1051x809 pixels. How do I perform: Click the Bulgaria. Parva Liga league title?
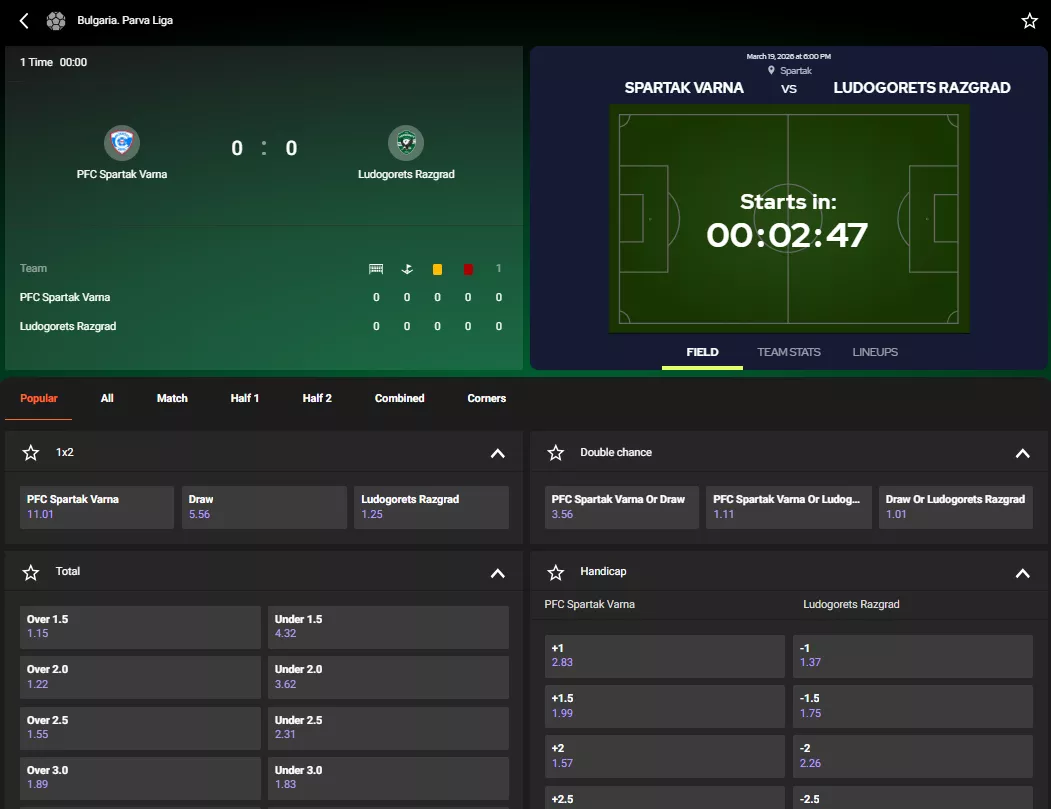tap(125, 21)
